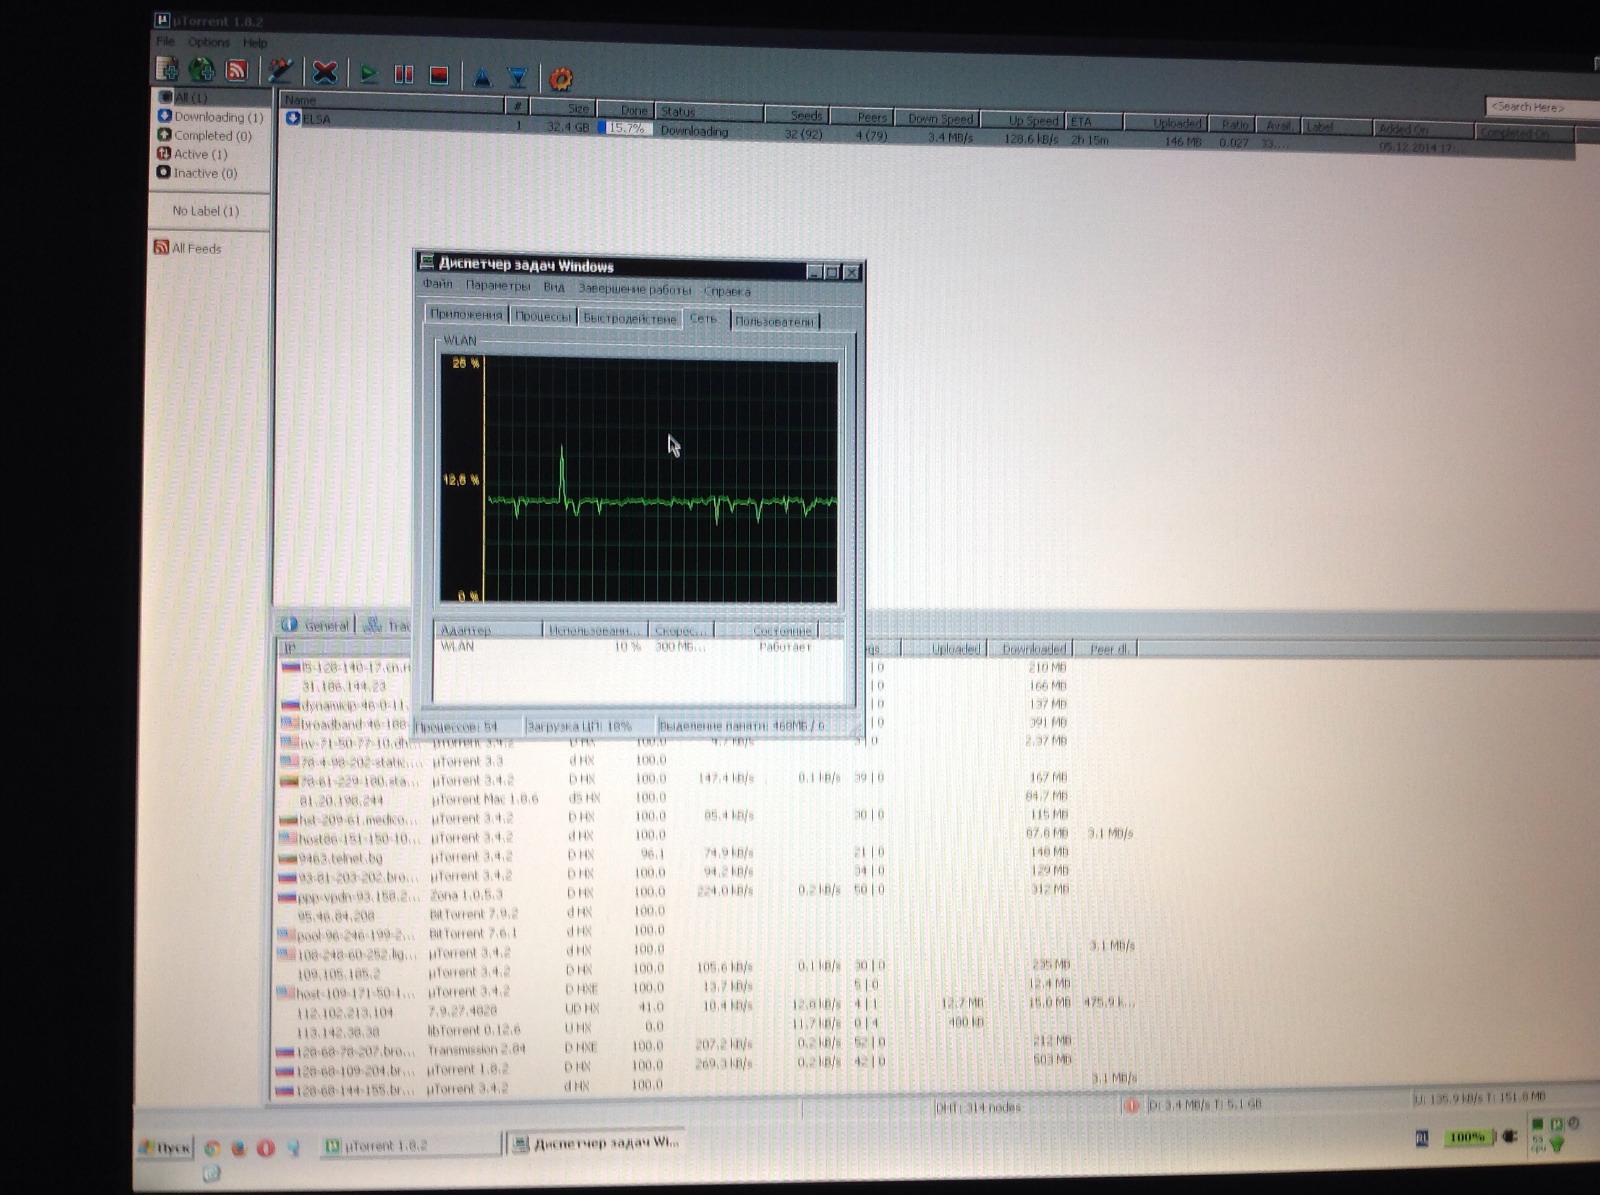Click the 100% battery indicator in the tray
This screenshot has width=1600, height=1195.
click(1468, 1137)
